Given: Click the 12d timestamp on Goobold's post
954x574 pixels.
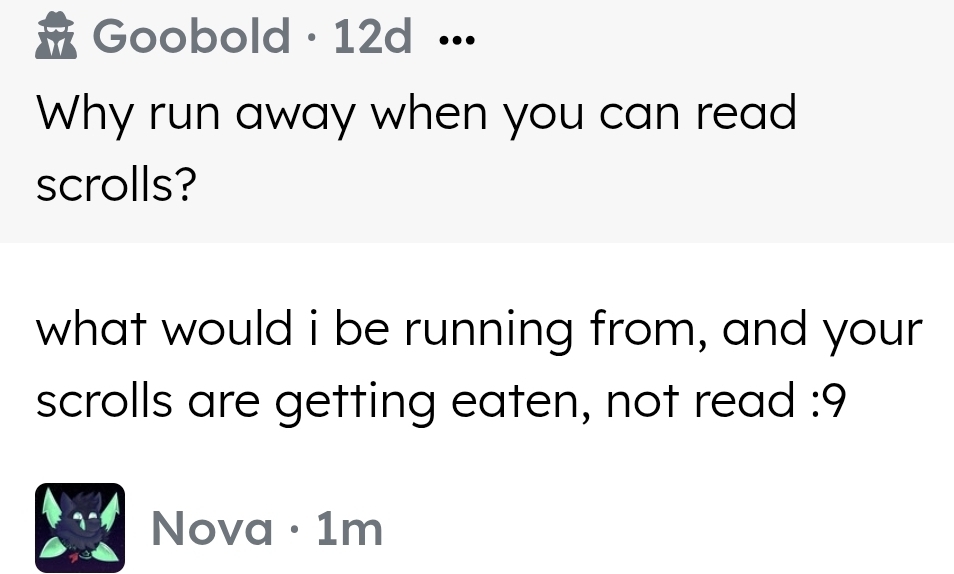Looking at the screenshot, I should tap(372, 38).
